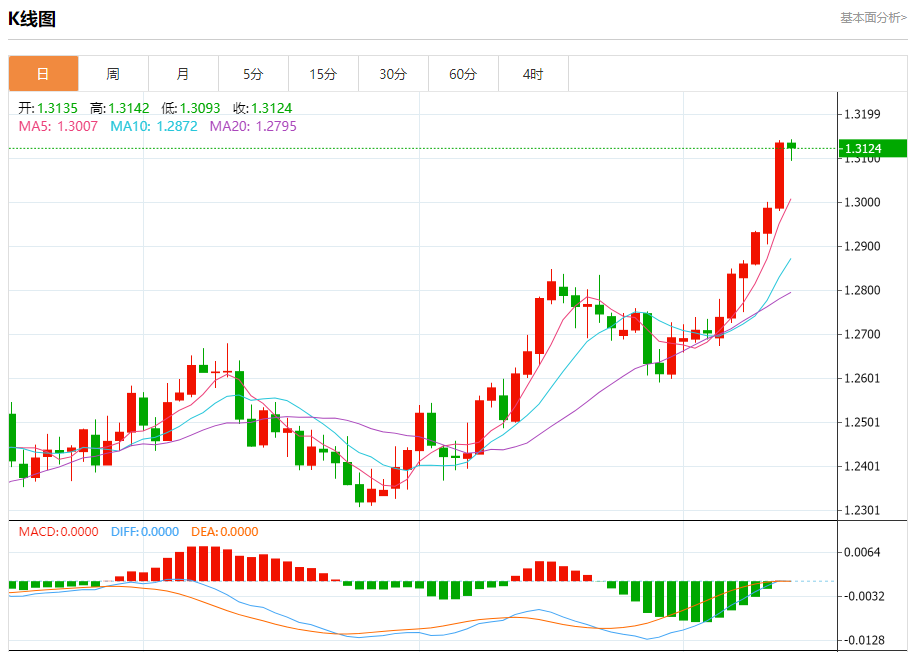Select the 日 daily chart tab

point(43,74)
